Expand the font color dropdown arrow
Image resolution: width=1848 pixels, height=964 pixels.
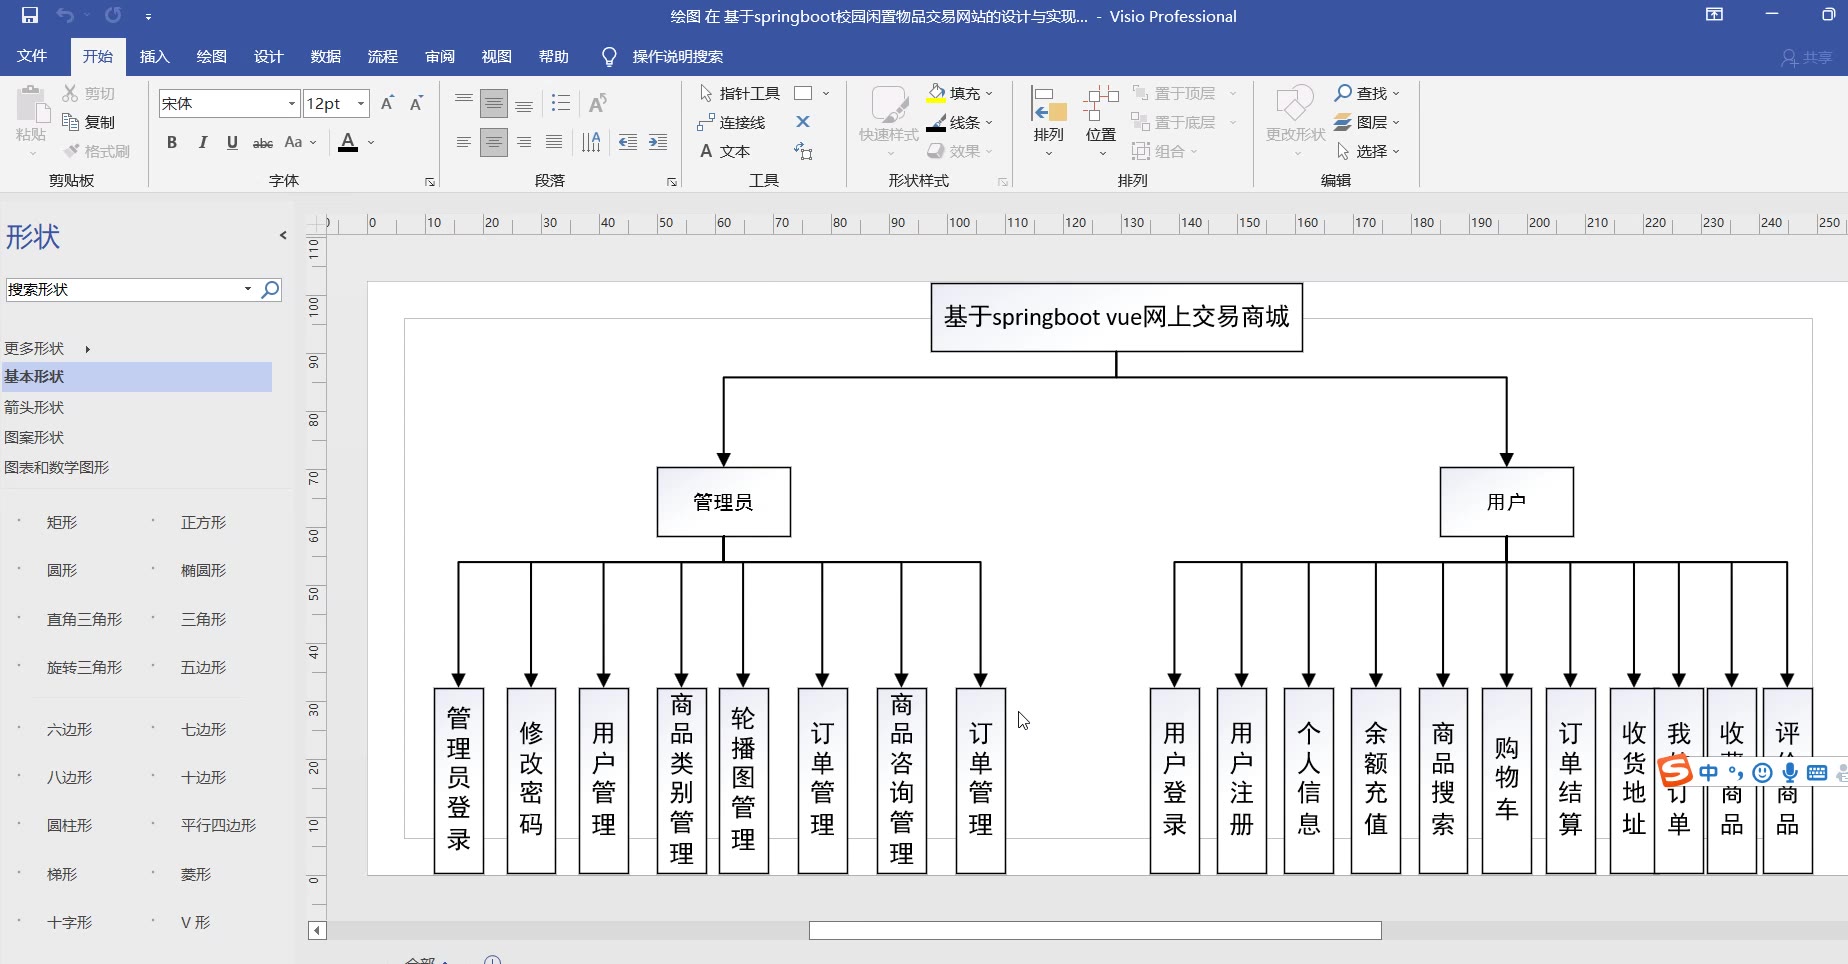pos(371,142)
